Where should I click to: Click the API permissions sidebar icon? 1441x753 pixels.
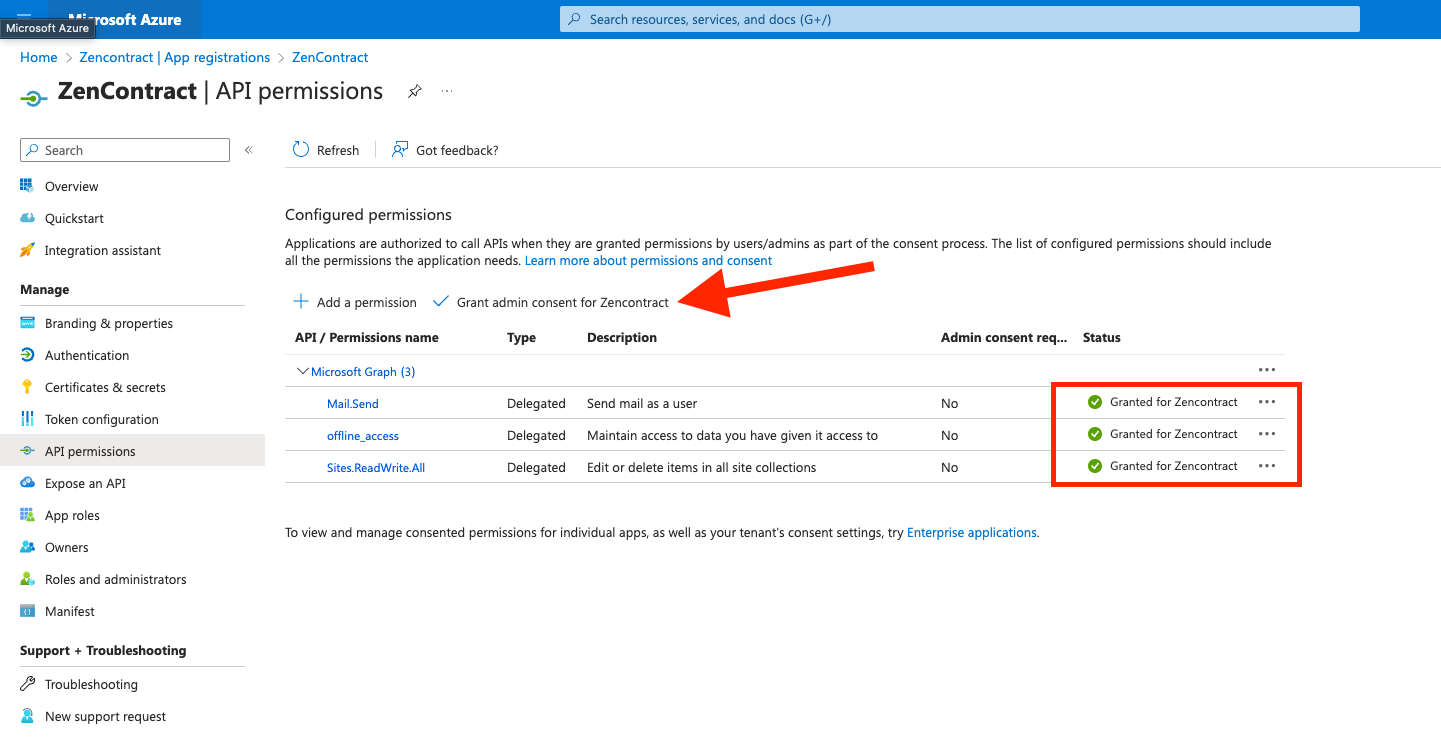27,451
